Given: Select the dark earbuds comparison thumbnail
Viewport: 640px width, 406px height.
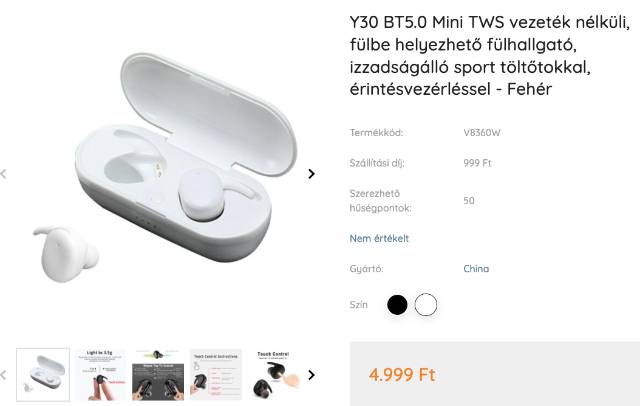Looking at the screenshot, I should 158,375.
